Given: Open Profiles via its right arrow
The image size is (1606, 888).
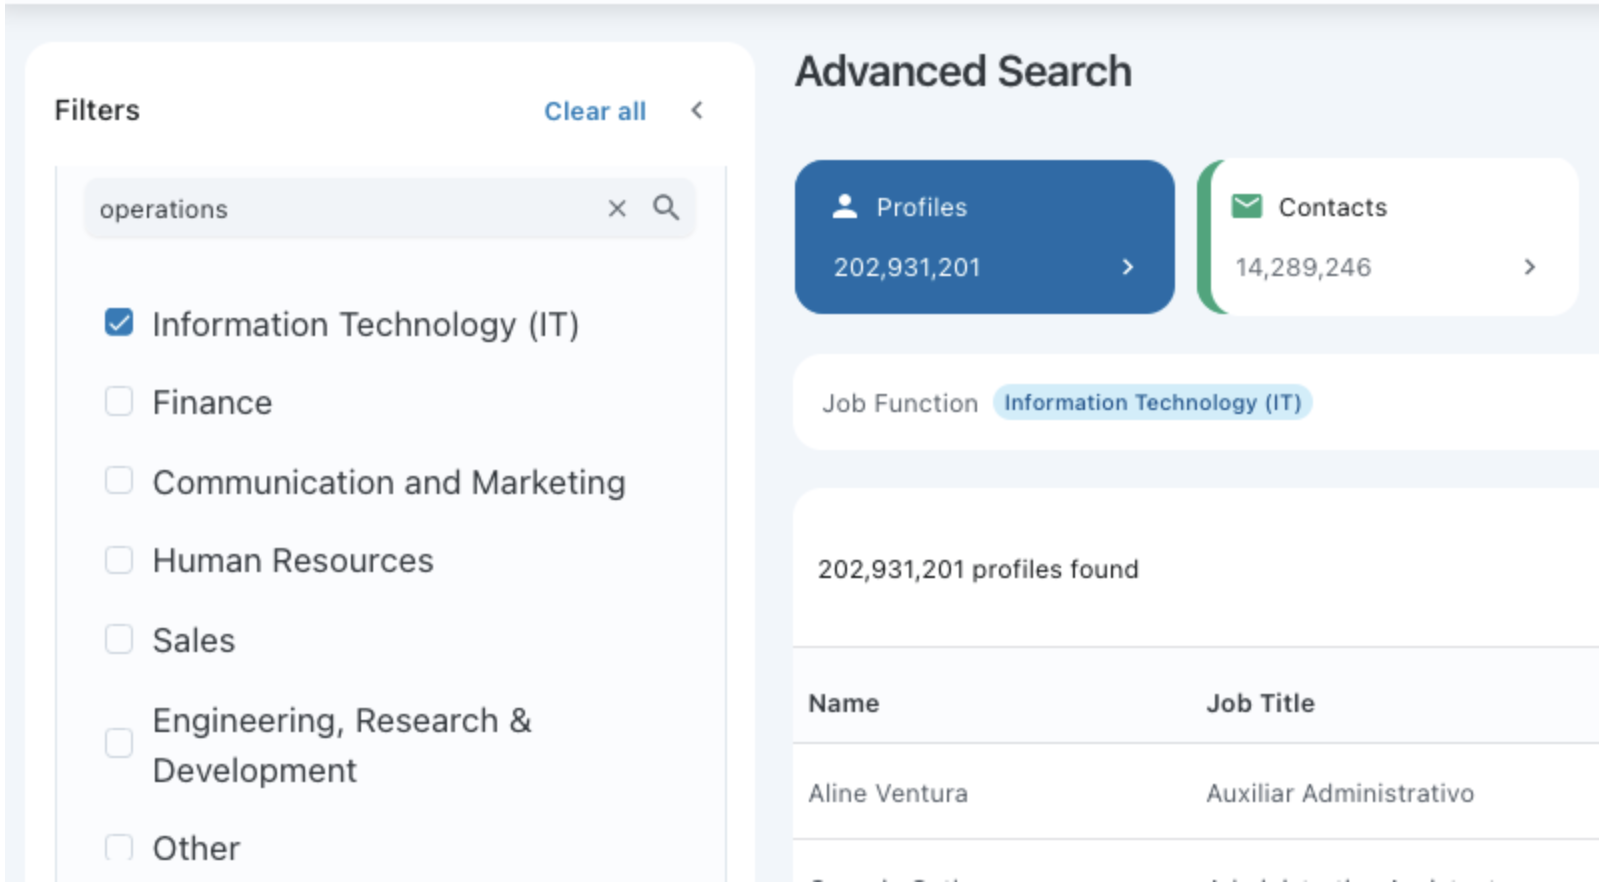Looking at the screenshot, I should (1128, 267).
